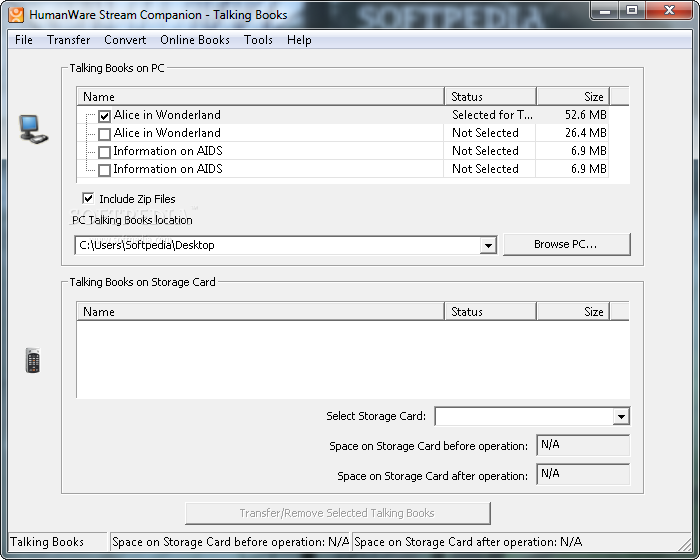Sort PC books by Size column header

click(x=573, y=96)
